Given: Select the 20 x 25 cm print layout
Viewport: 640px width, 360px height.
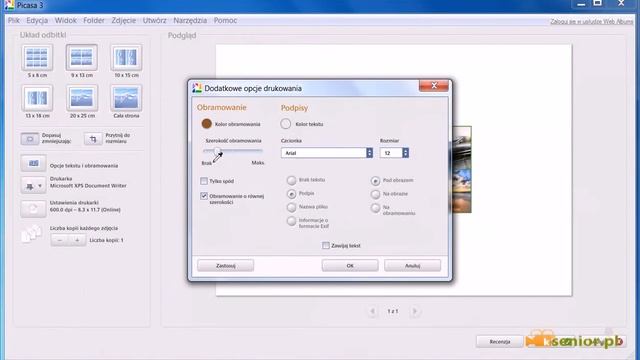Looking at the screenshot, I should pyautogui.click(x=82, y=98).
